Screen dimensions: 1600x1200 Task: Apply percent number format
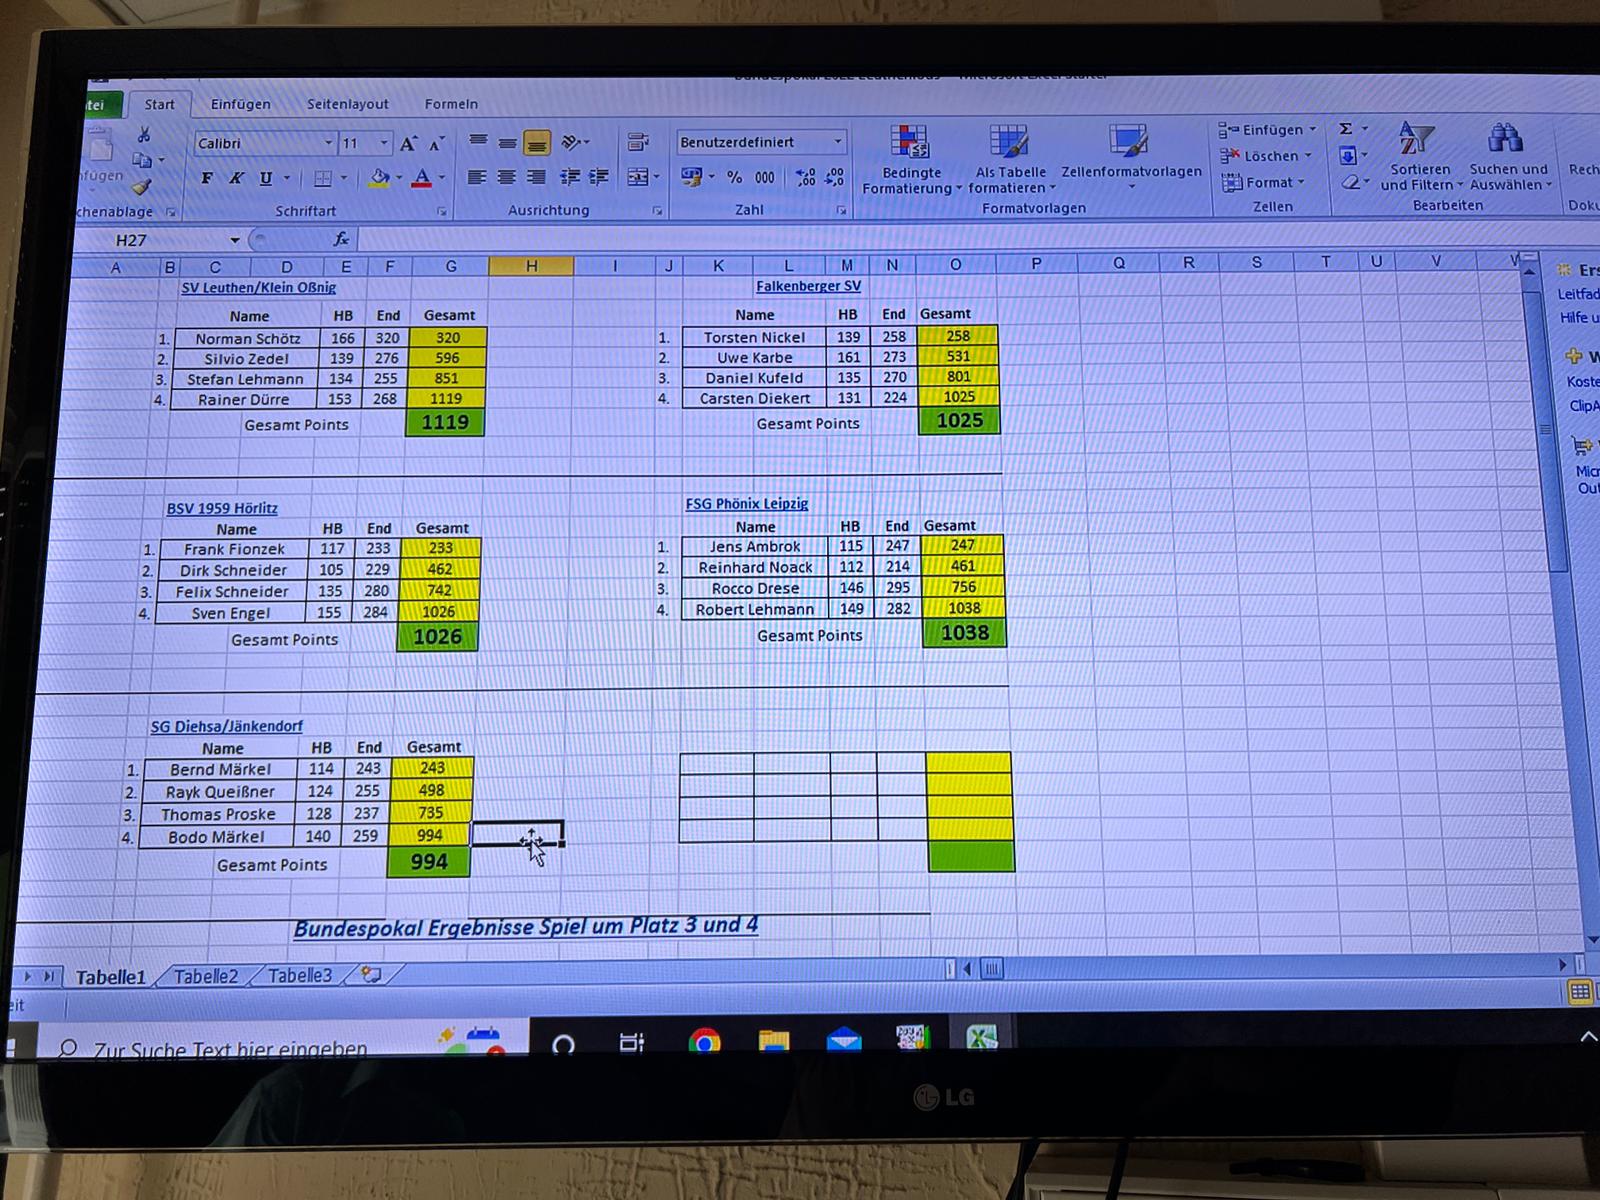point(735,177)
